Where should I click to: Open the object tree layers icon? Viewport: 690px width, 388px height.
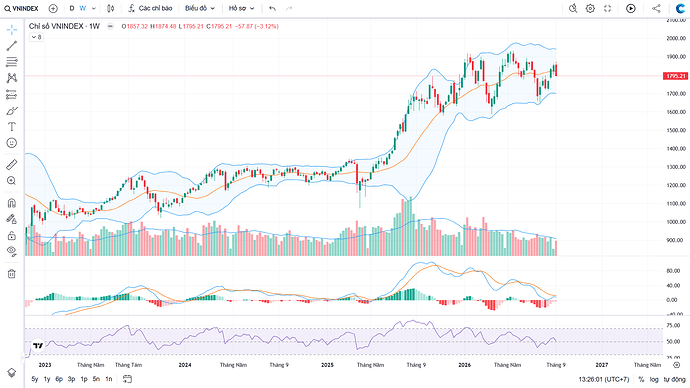[12, 373]
